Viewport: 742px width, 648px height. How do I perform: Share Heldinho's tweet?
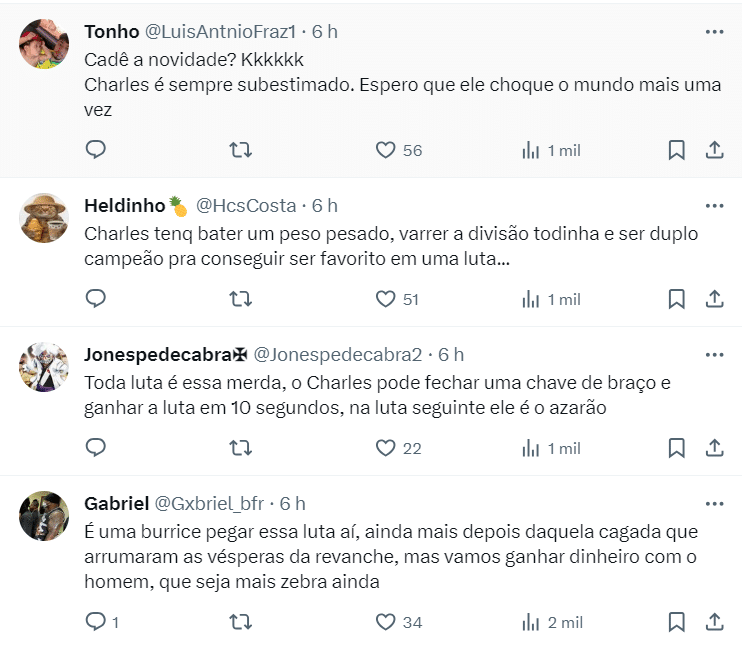715,299
